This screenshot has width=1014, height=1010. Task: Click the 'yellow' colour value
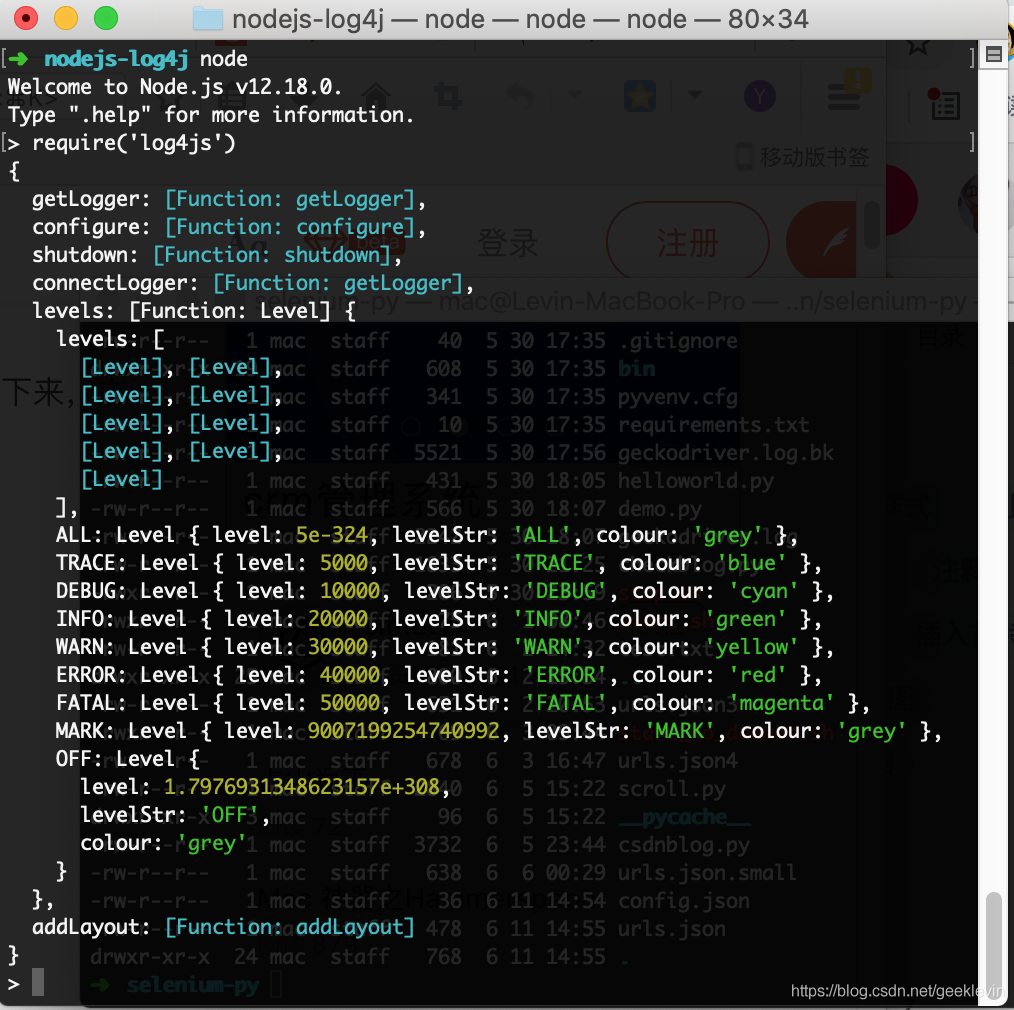pyautogui.click(x=751, y=647)
